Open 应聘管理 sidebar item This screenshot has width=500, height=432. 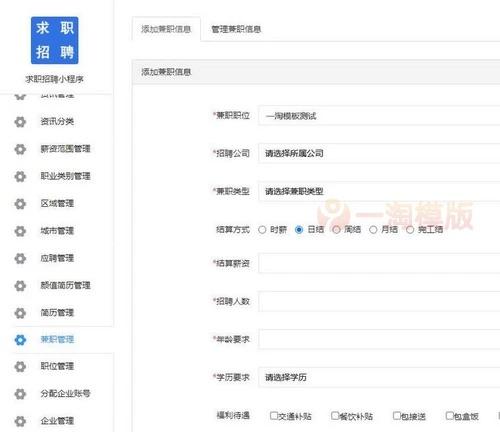(57, 258)
